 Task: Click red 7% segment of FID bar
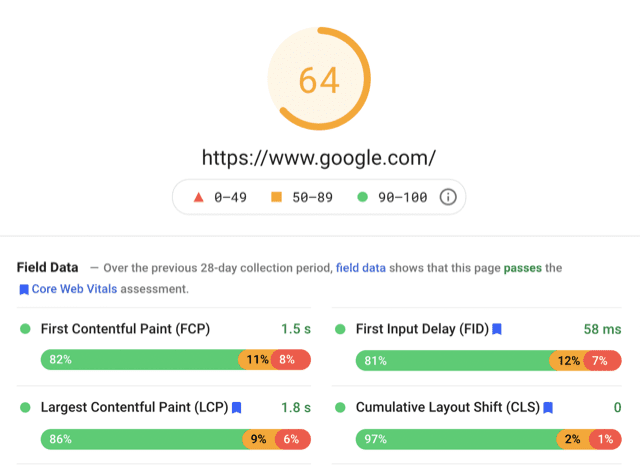coord(600,360)
